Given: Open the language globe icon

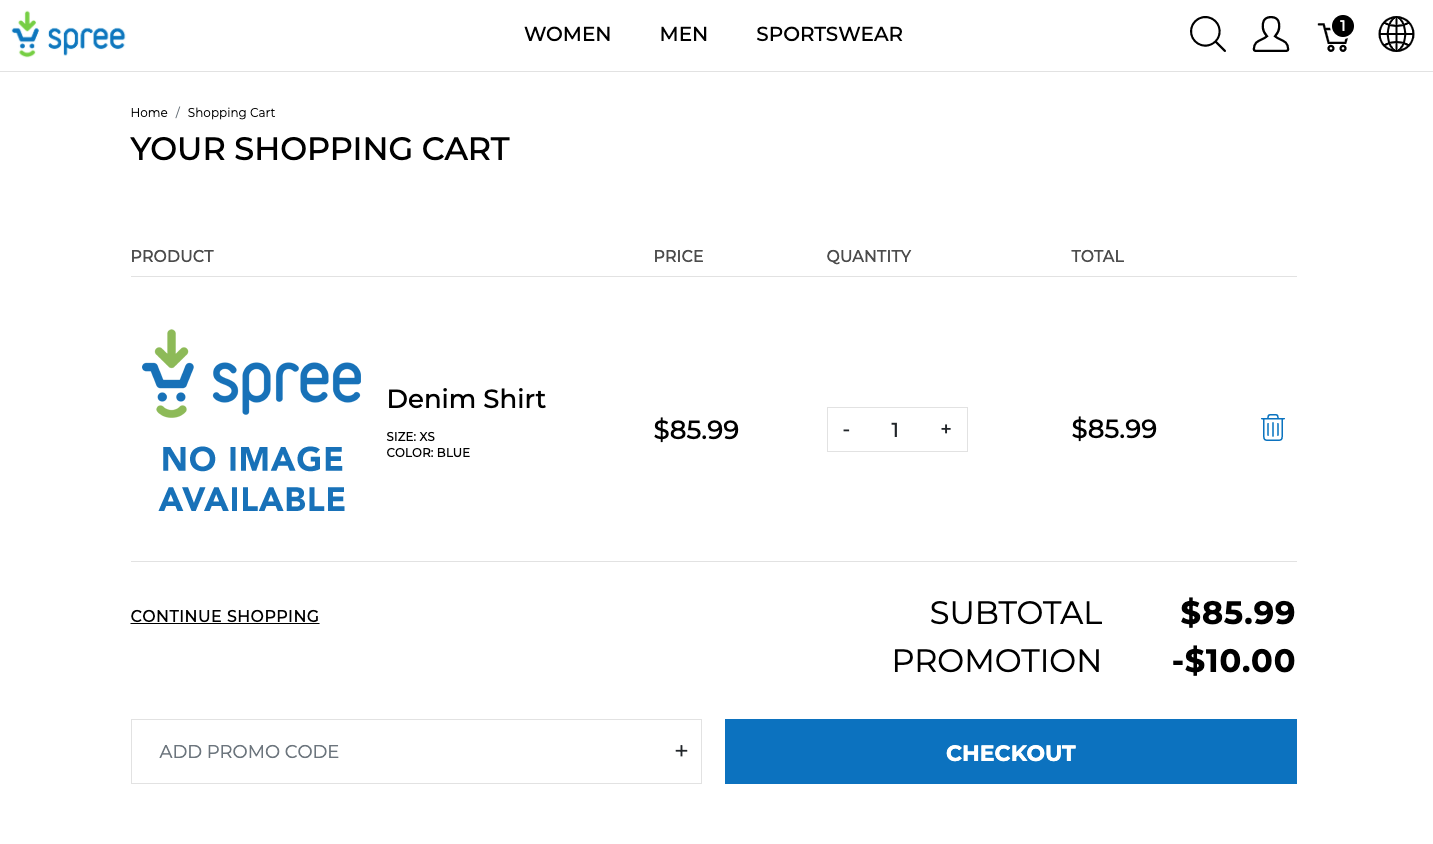Looking at the screenshot, I should [1395, 34].
